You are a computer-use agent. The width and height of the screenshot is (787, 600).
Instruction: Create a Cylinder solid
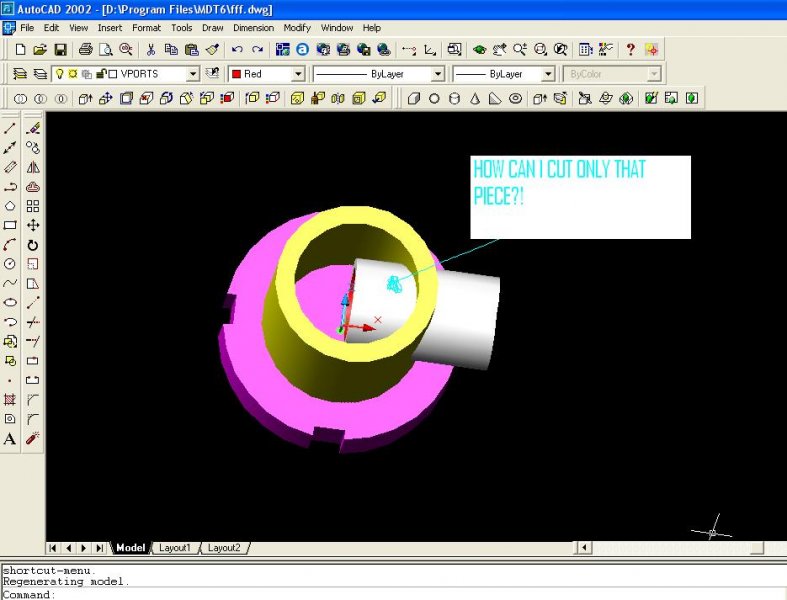pos(454,99)
